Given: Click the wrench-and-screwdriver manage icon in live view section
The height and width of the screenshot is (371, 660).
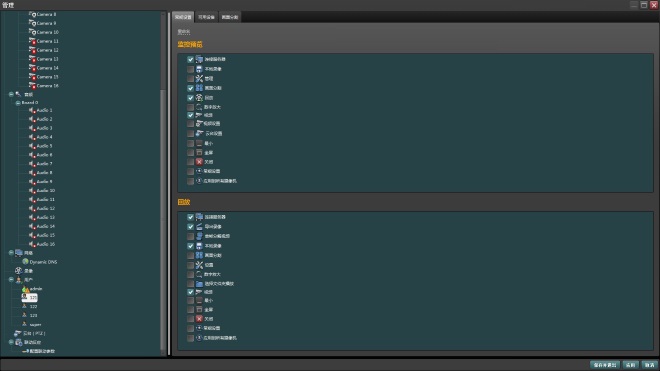Looking at the screenshot, I should pyautogui.click(x=199, y=79).
